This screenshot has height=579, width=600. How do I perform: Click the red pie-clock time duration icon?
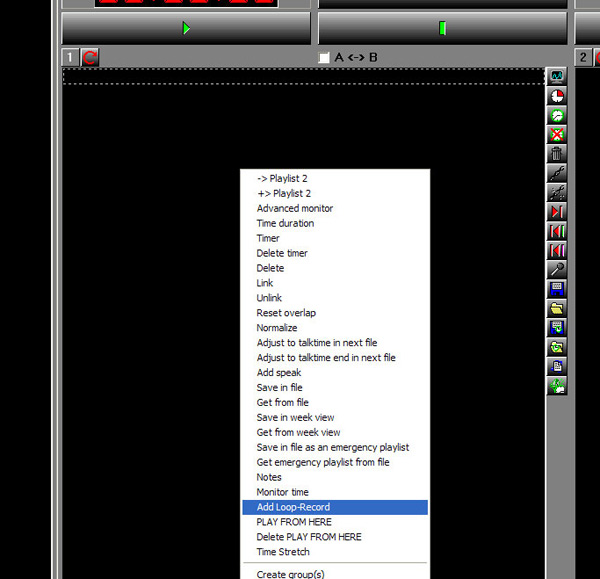(x=557, y=96)
